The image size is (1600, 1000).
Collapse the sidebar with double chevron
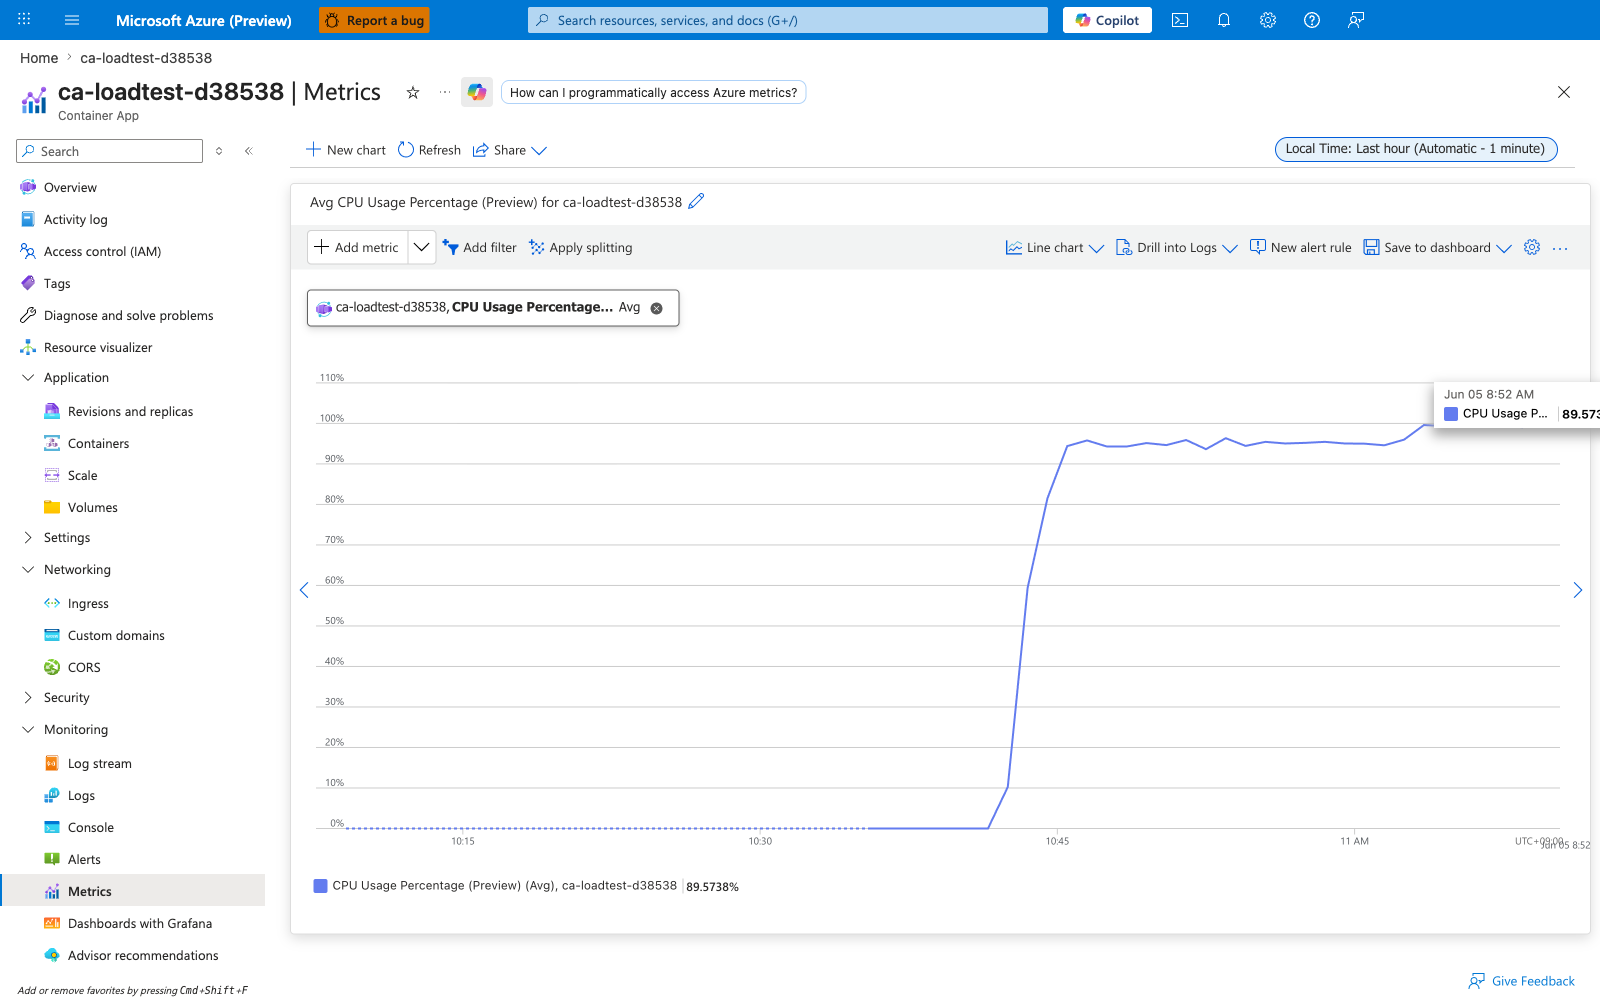click(x=249, y=151)
